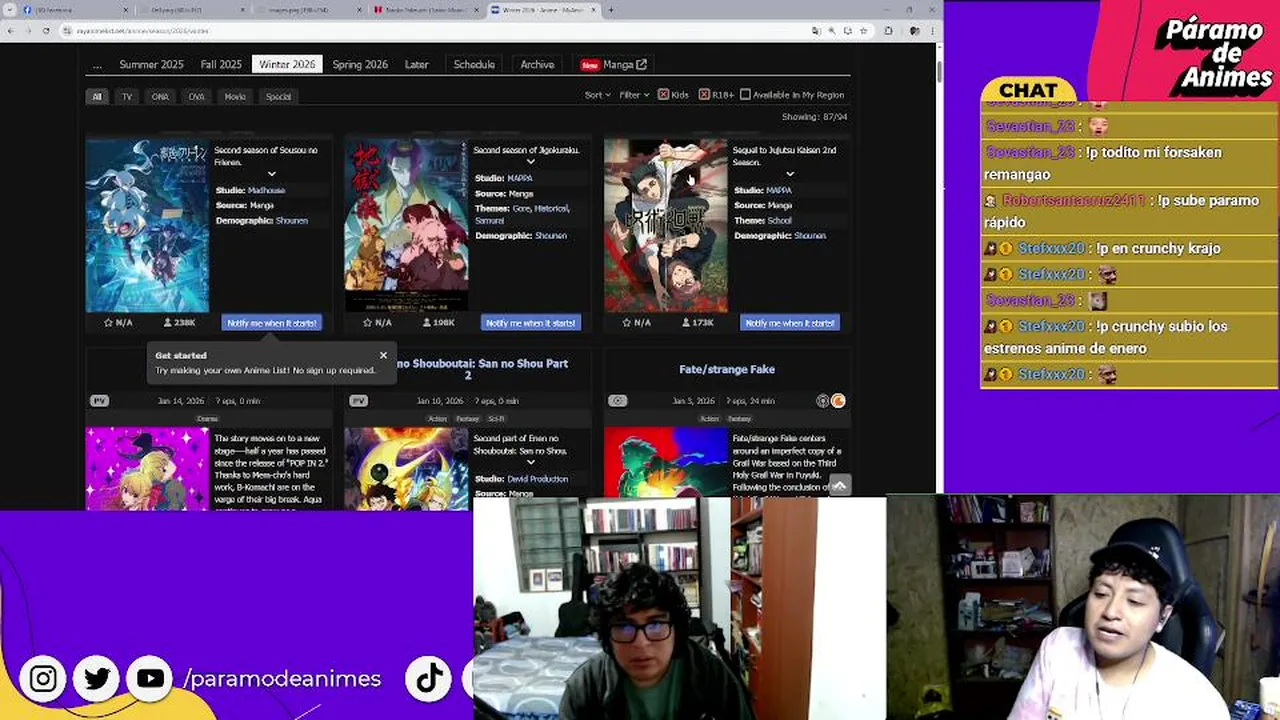1280x720 pixels.
Task: Play the PV badge dated Jan 10, 2026
Action: coord(358,401)
